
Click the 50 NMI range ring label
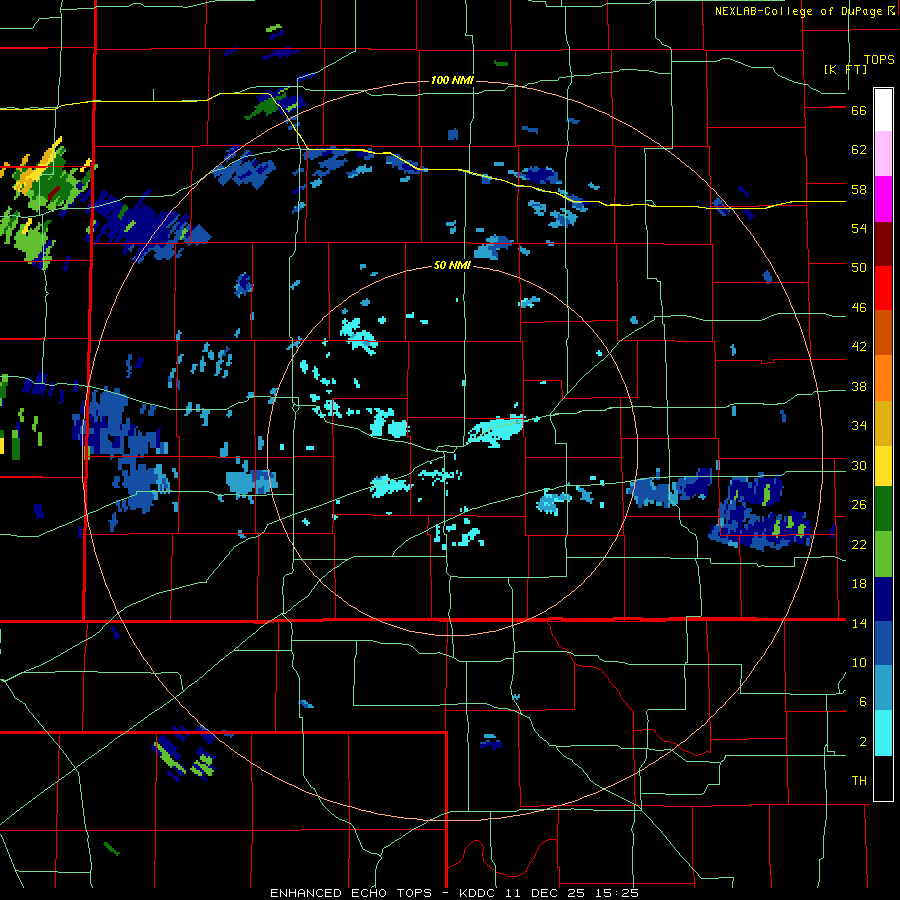coord(452,265)
